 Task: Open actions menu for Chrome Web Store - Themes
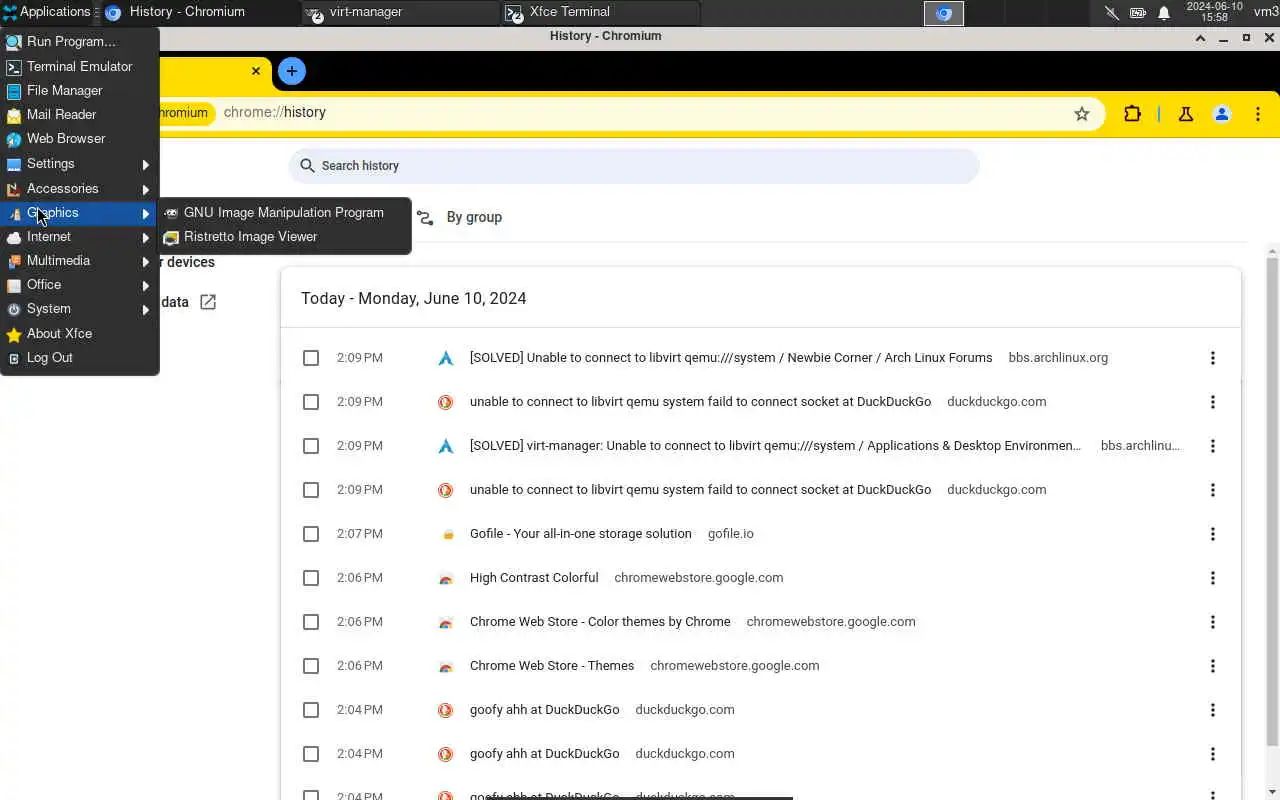[x=1213, y=666]
